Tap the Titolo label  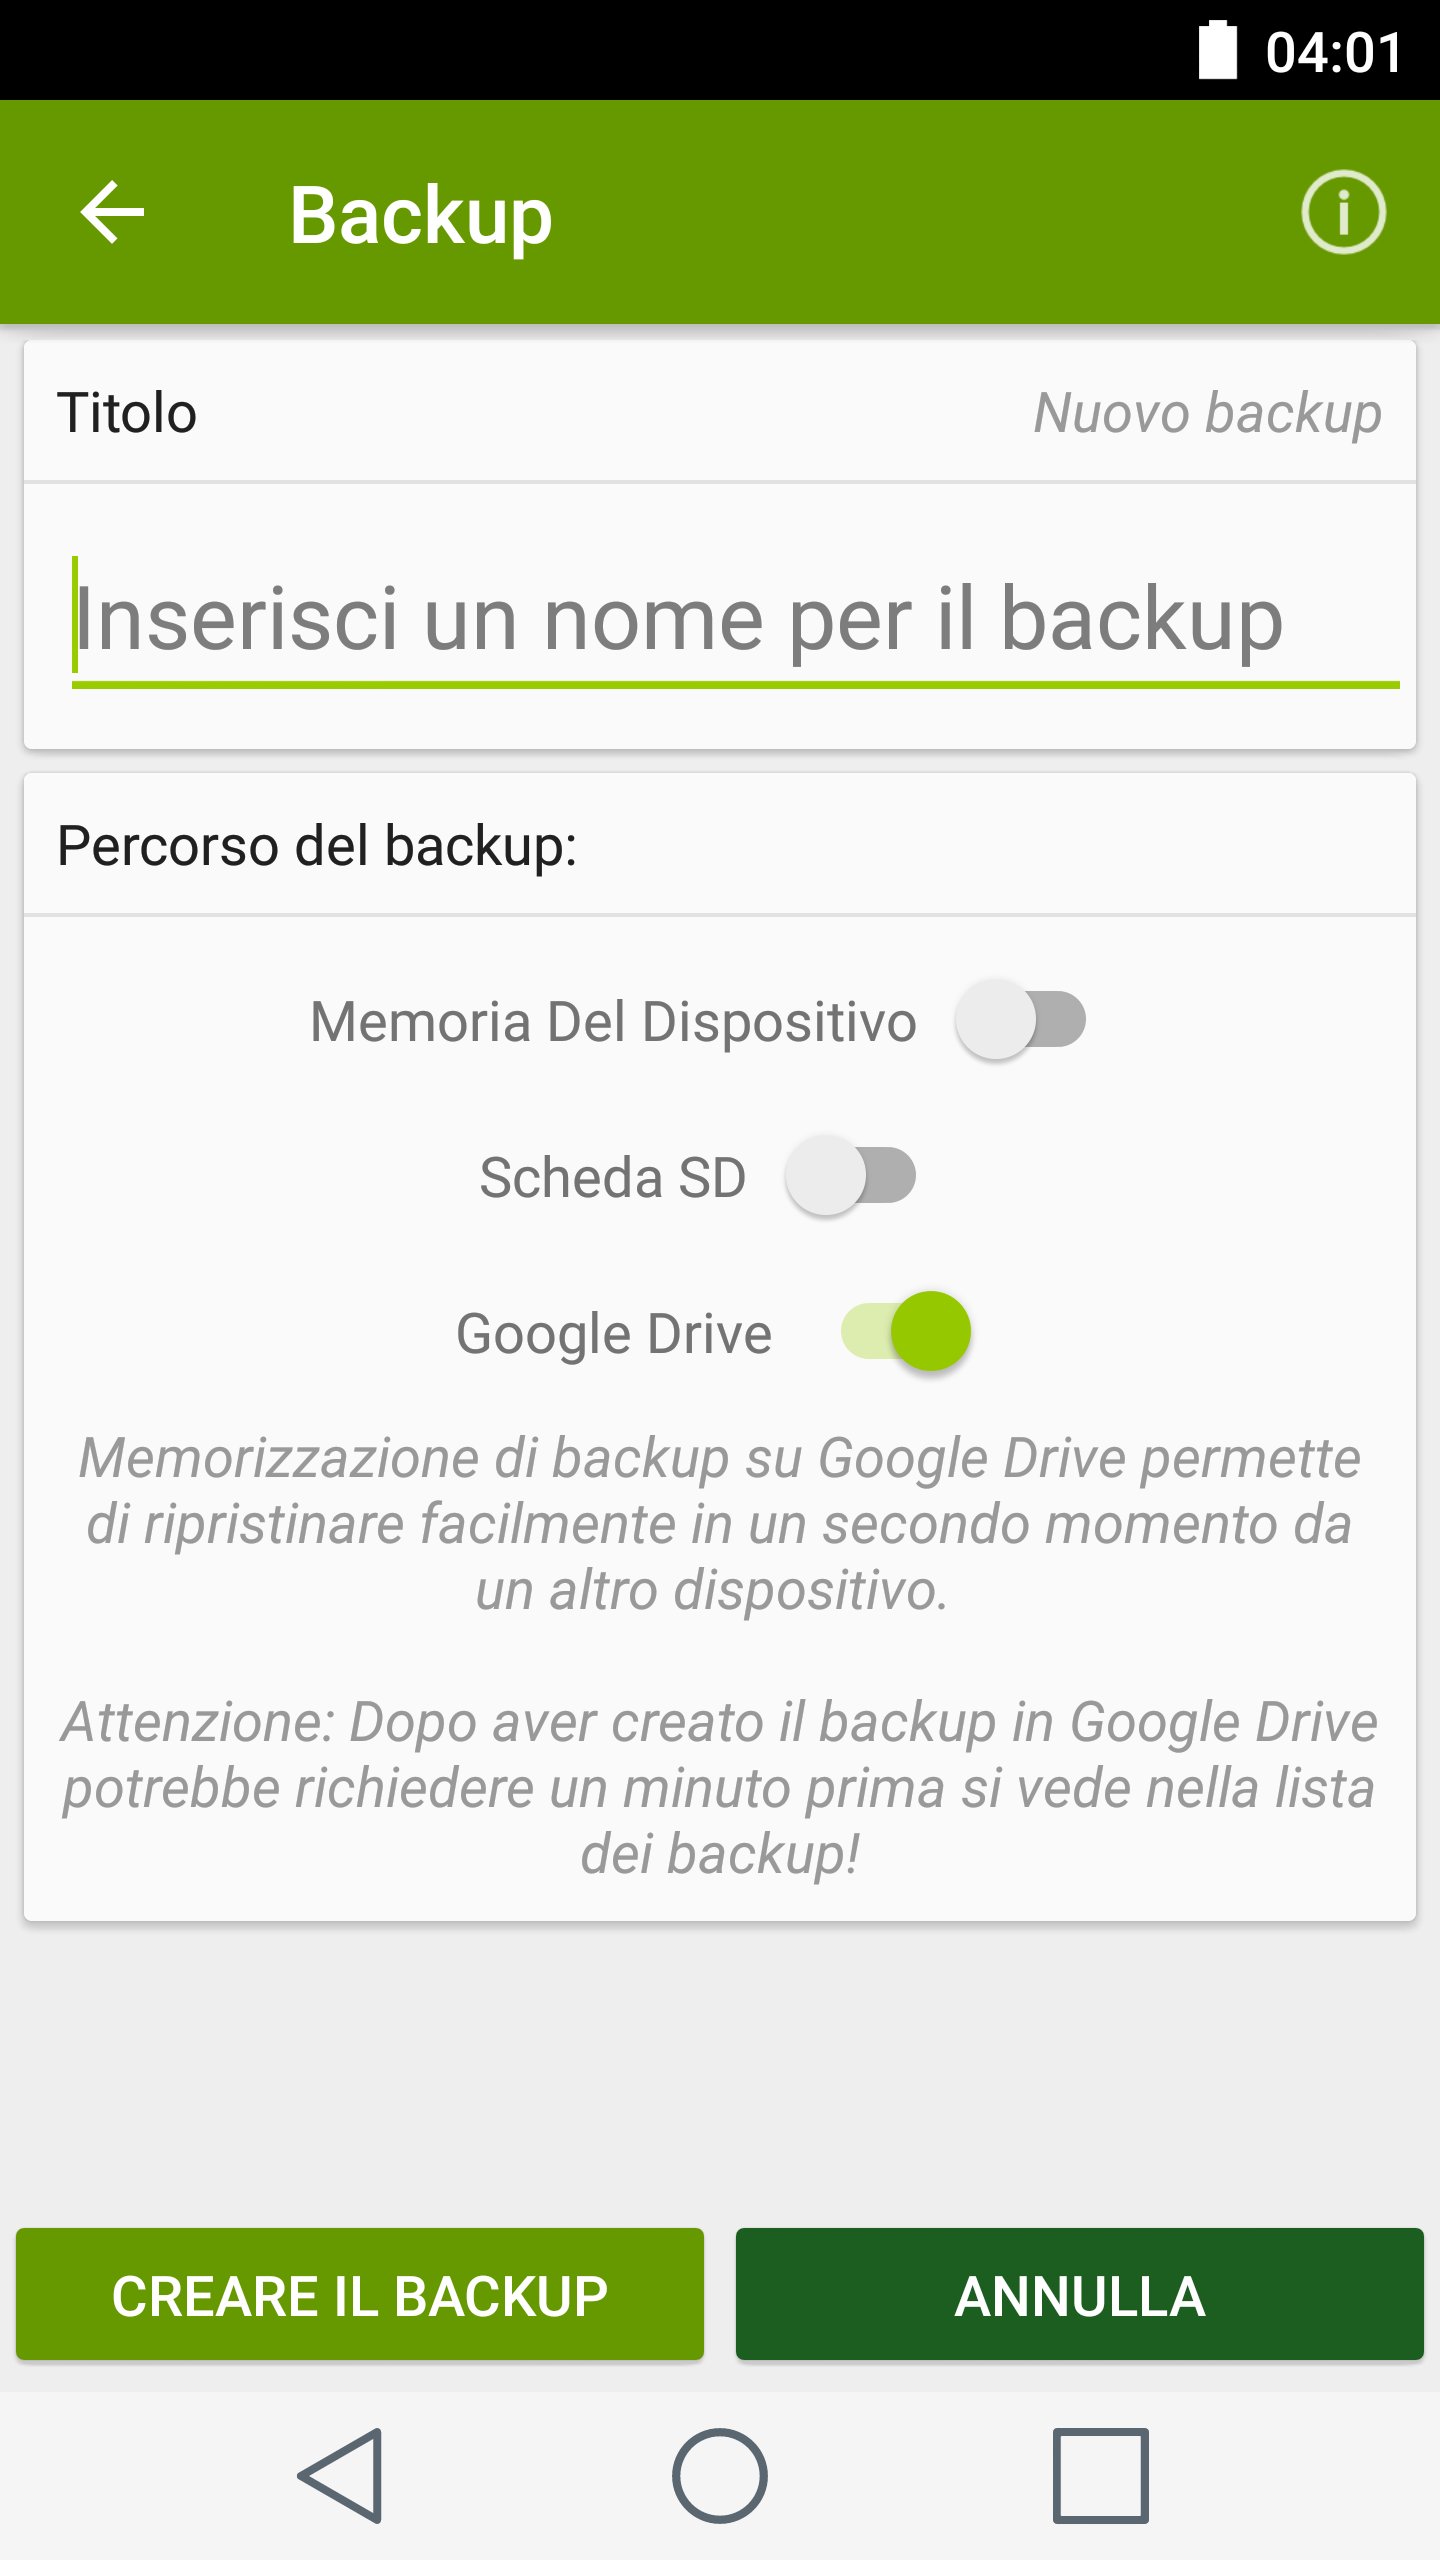[127, 413]
